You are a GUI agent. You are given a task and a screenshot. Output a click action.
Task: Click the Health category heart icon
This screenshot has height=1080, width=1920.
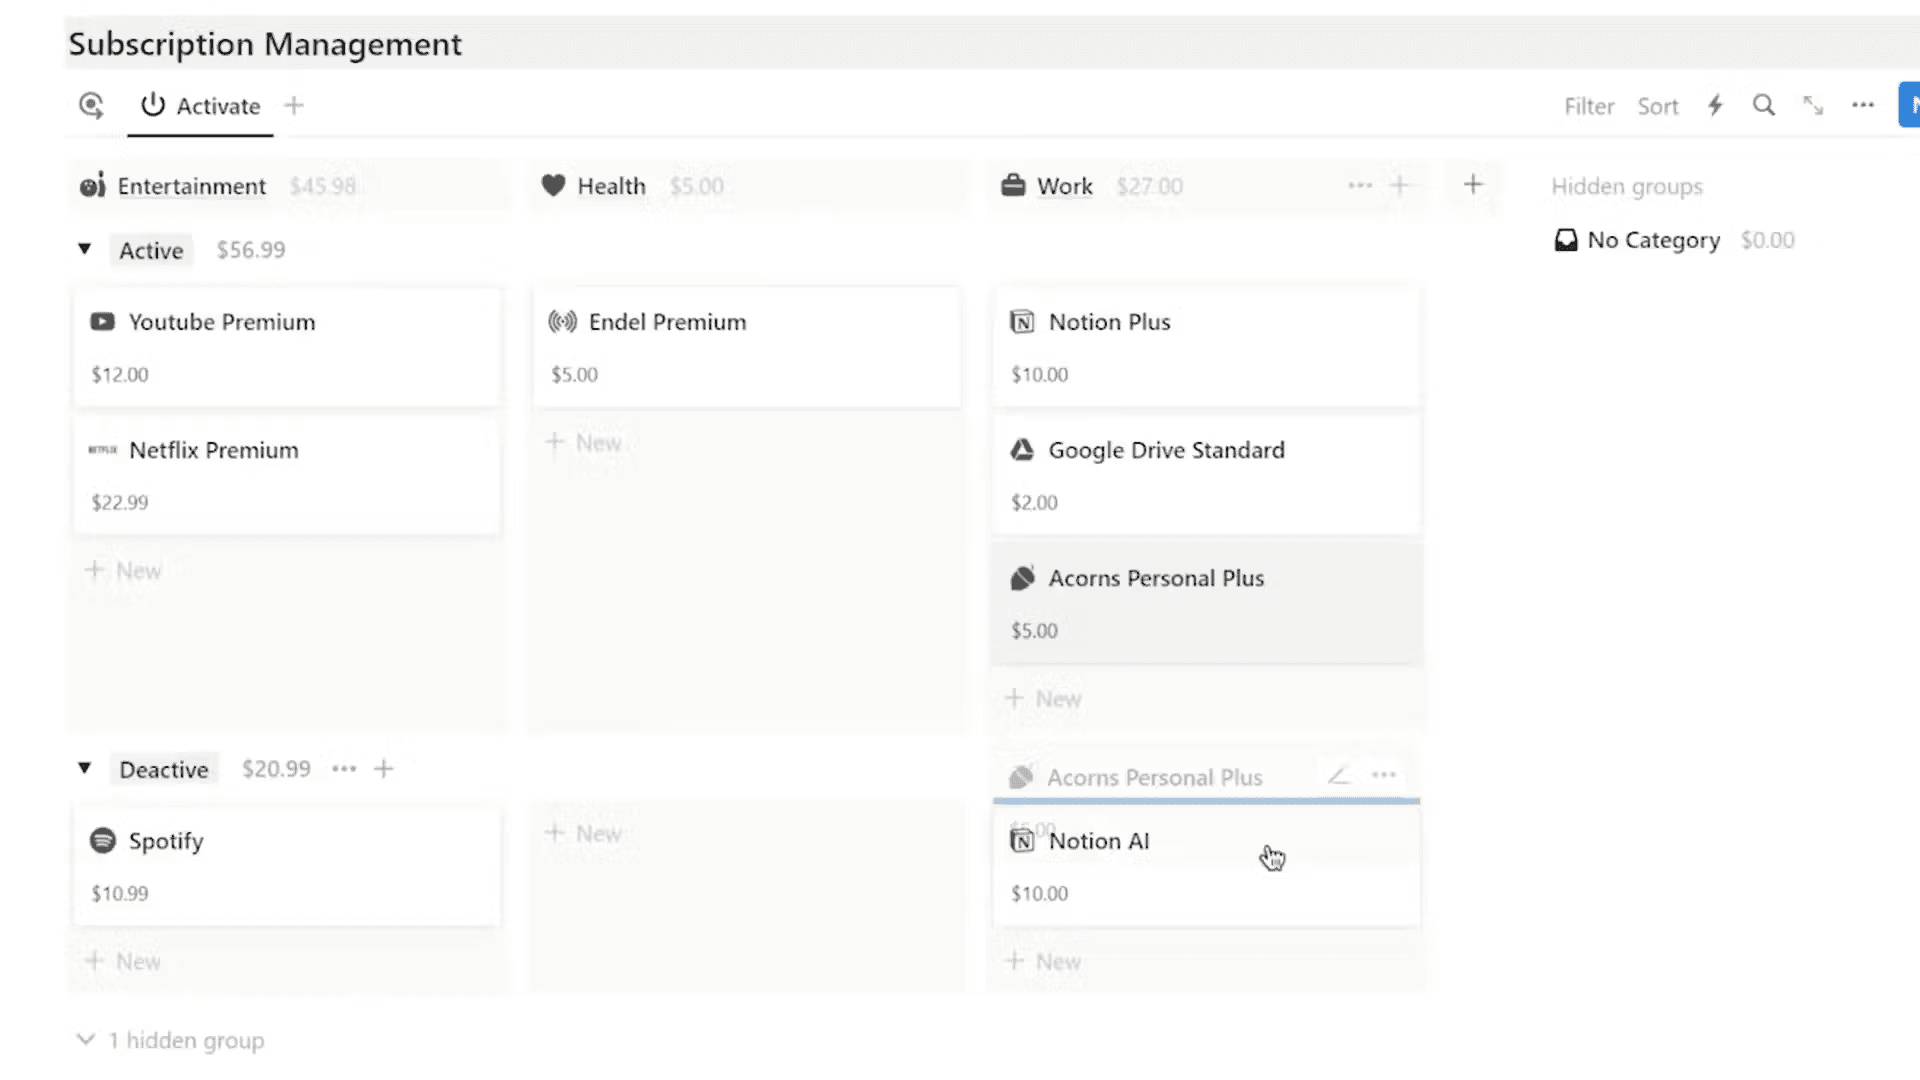click(x=553, y=186)
